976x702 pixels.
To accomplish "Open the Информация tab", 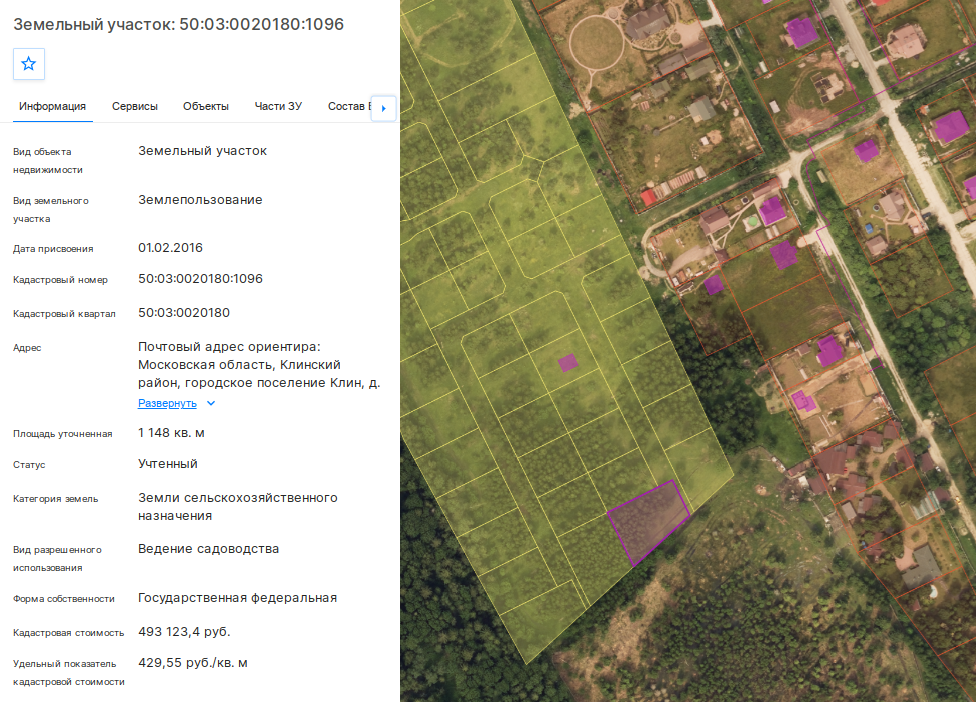I will click(x=52, y=106).
